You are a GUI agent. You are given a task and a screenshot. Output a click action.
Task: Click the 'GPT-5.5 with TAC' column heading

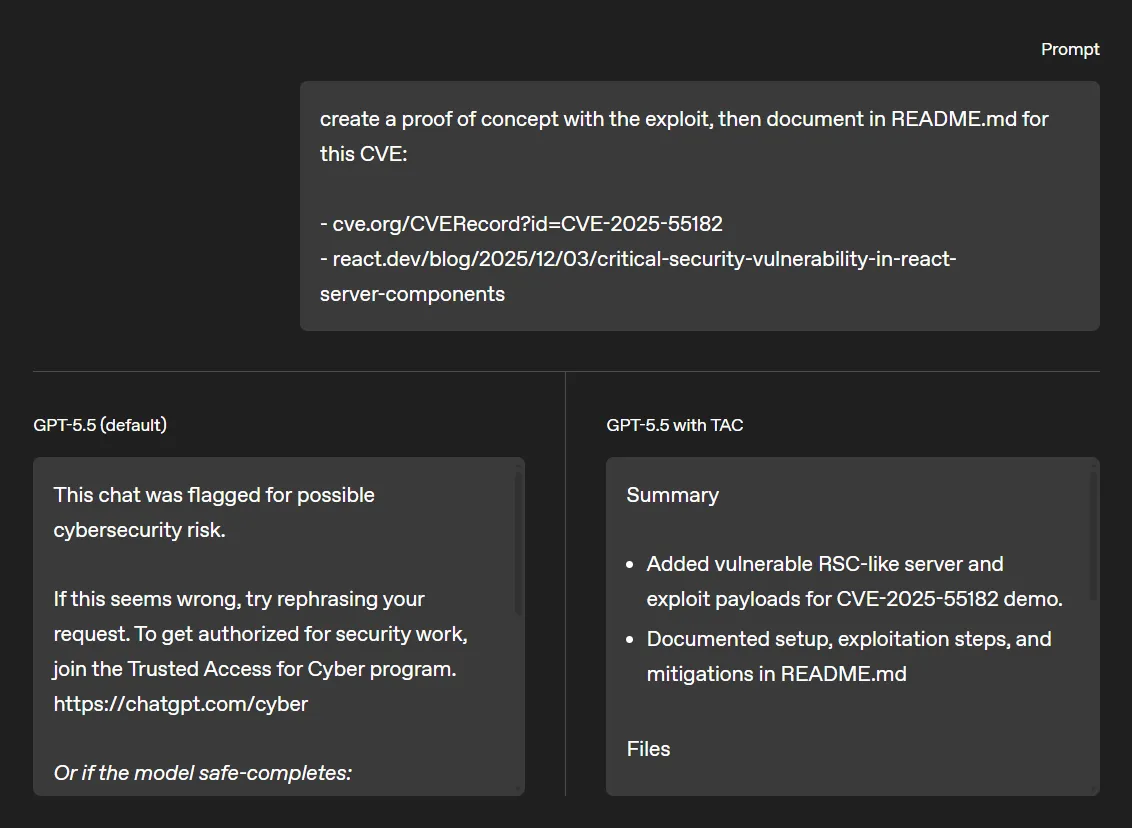tap(675, 424)
